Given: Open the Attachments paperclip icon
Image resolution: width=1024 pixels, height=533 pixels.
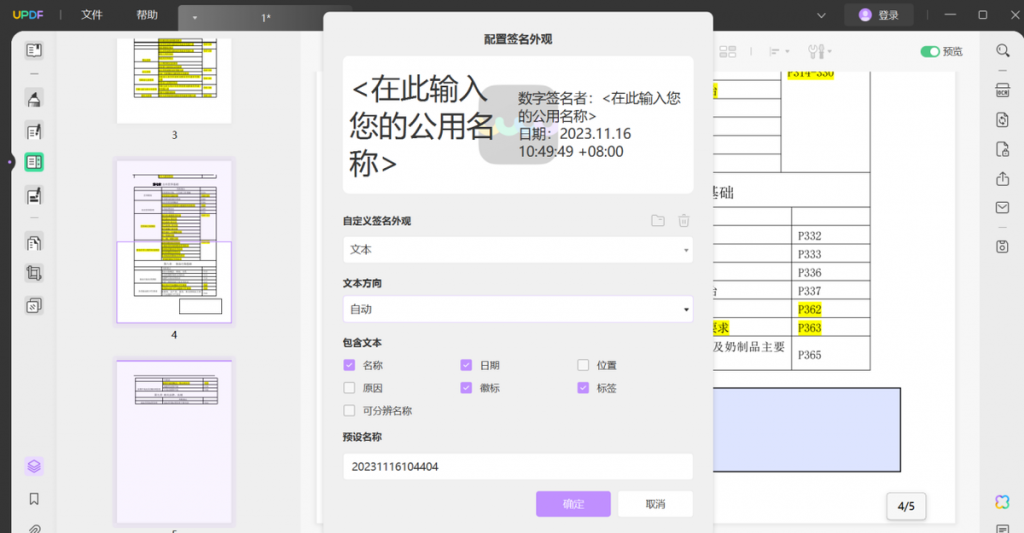Looking at the screenshot, I should pos(34,528).
